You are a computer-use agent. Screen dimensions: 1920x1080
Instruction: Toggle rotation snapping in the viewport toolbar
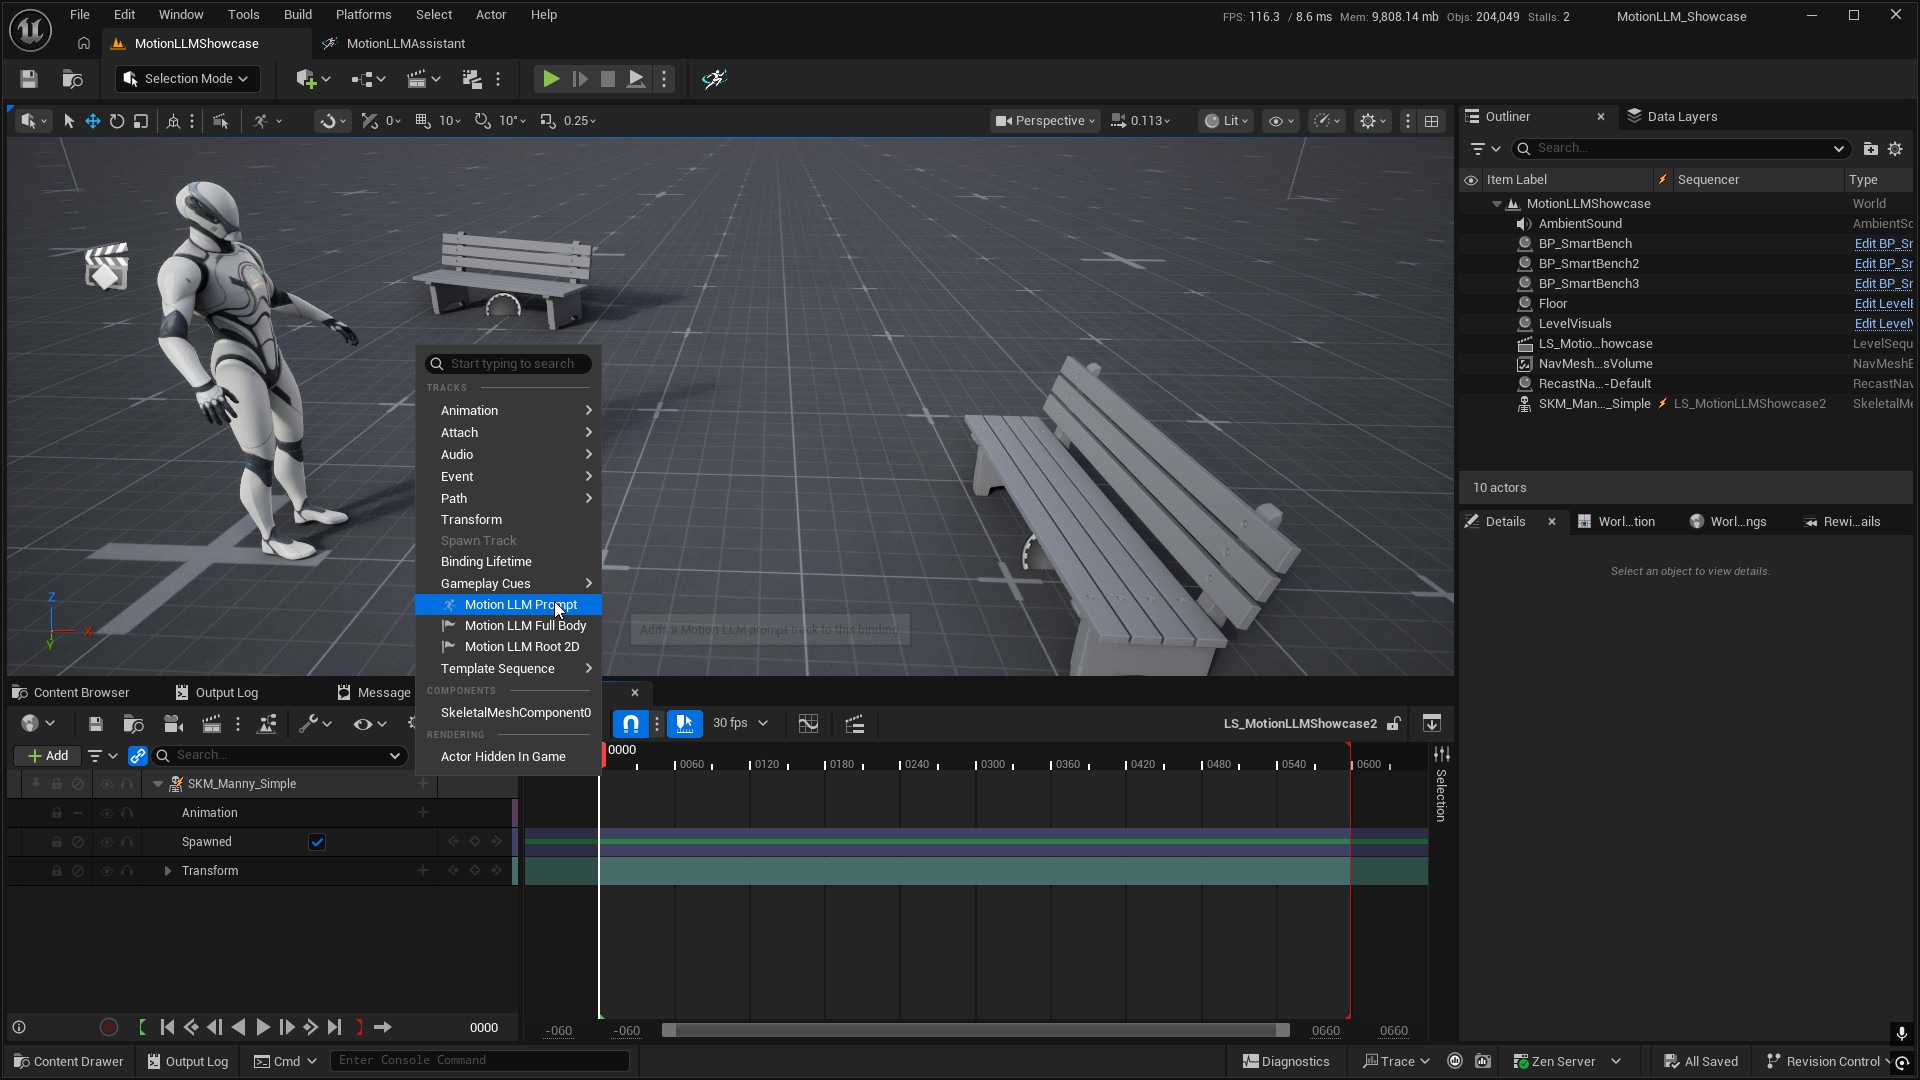[483, 121]
